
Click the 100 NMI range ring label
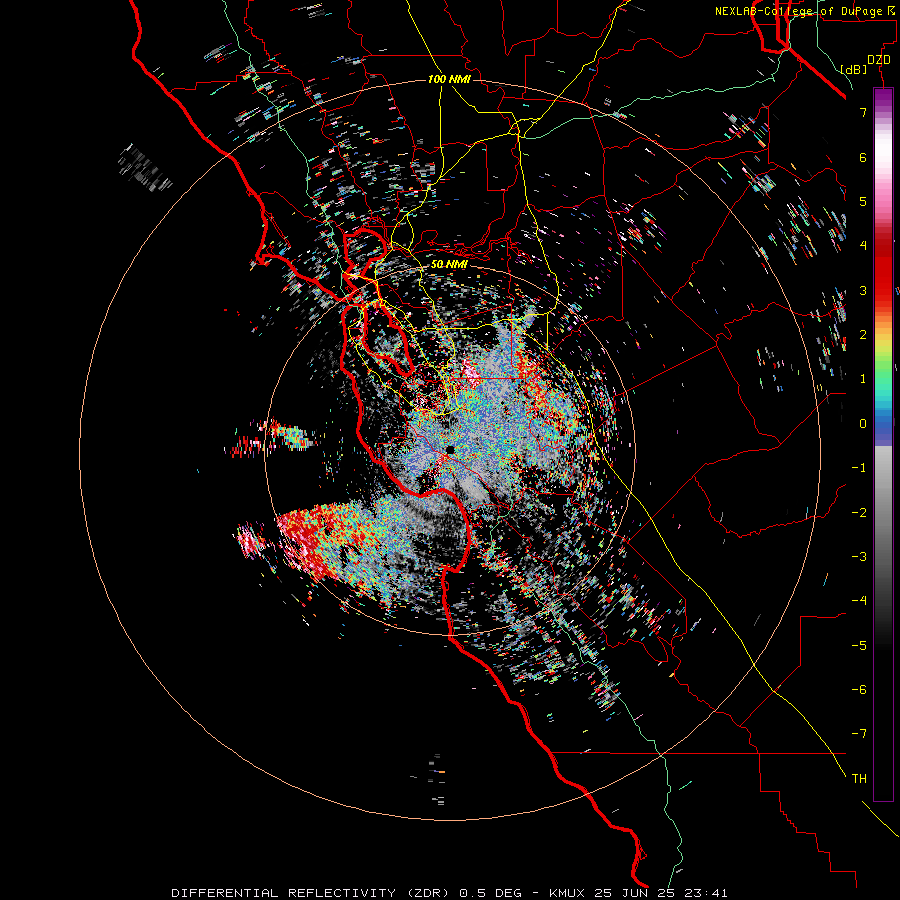point(449,79)
